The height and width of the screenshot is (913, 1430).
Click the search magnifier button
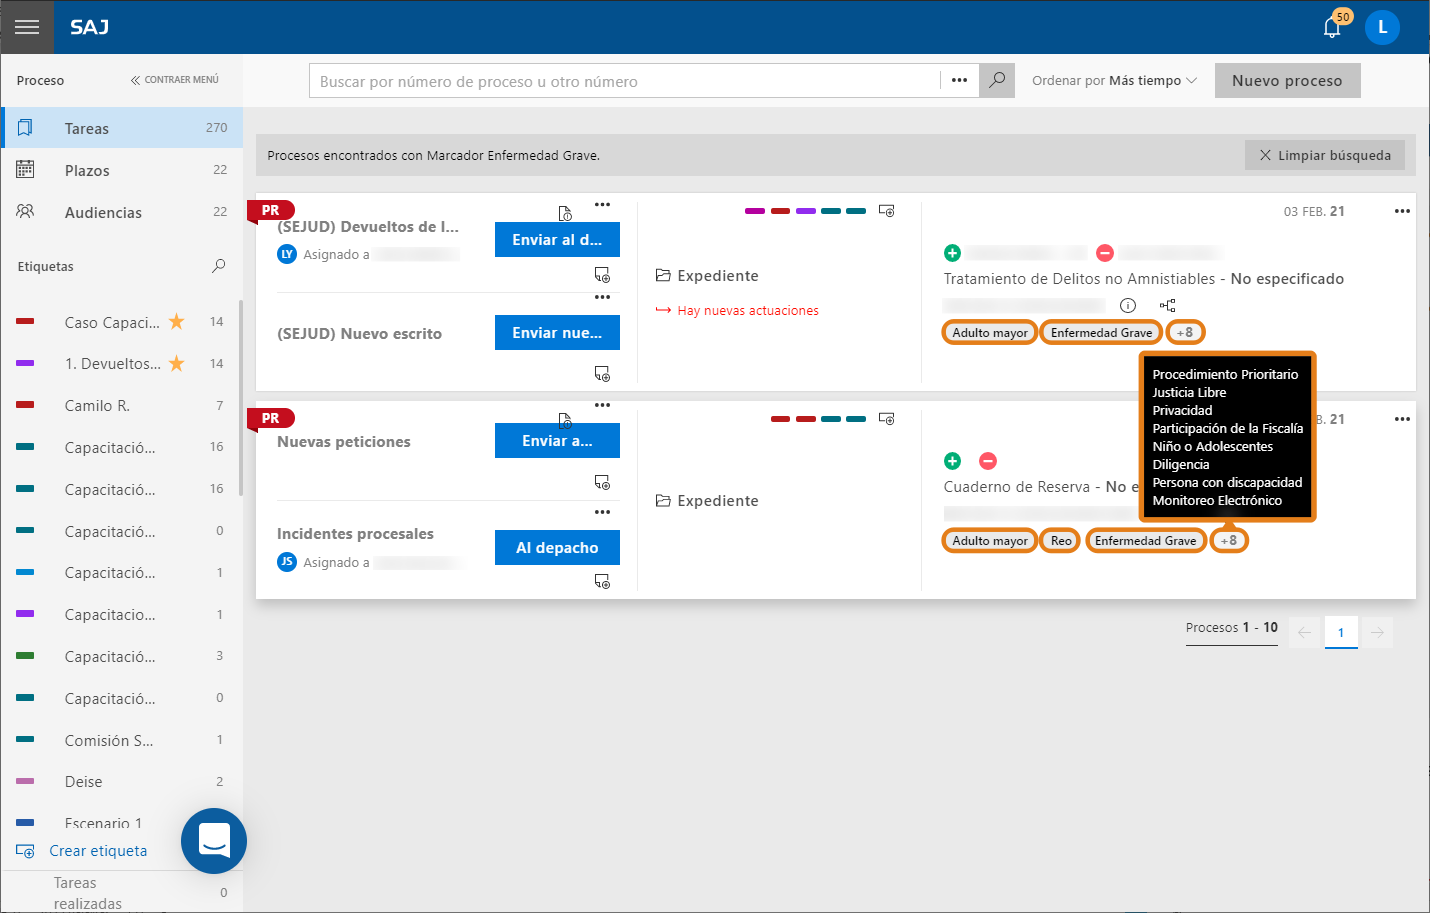click(997, 81)
